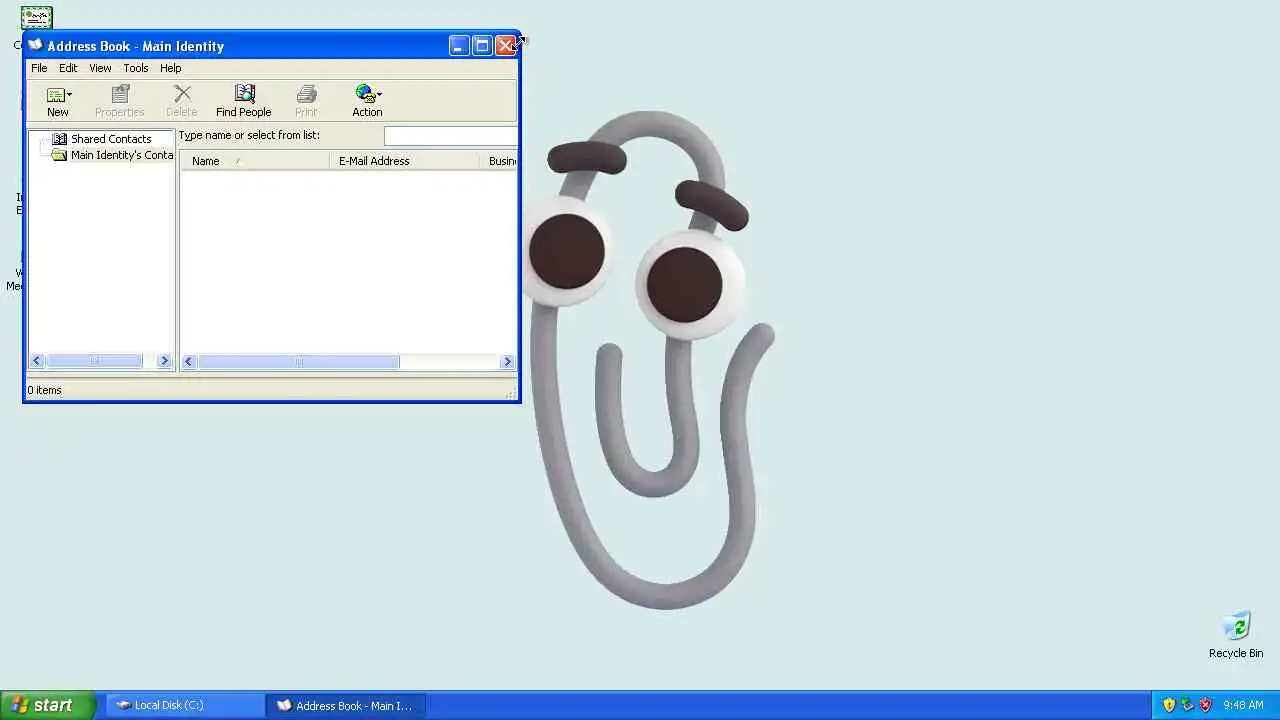Sort by the Name column header
Image resolution: width=1280 pixels, height=720 pixels.
tap(255, 161)
